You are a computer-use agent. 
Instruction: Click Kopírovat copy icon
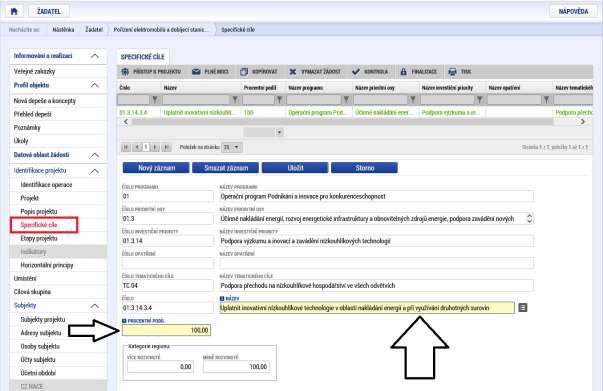(244, 72)
